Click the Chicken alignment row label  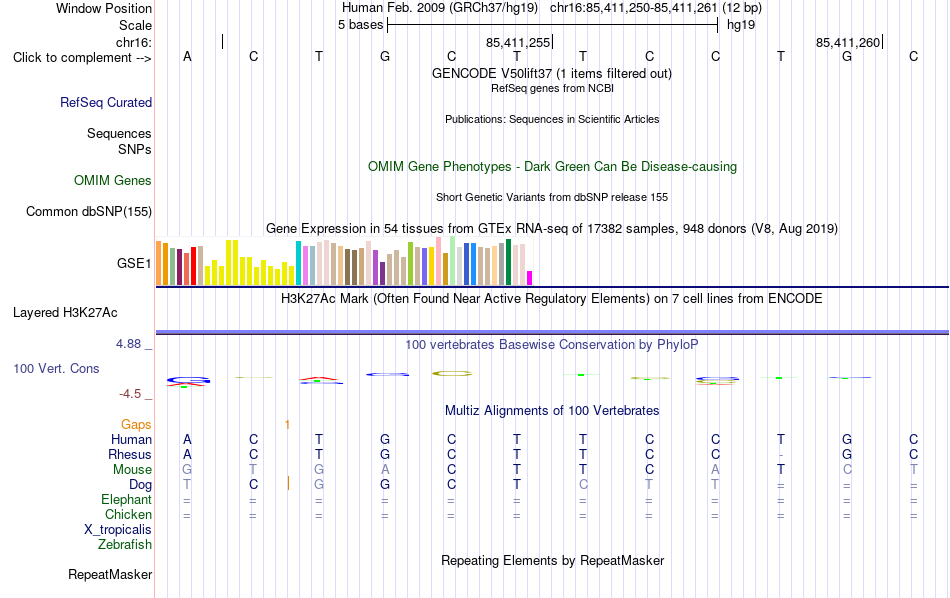click(128, 514)
